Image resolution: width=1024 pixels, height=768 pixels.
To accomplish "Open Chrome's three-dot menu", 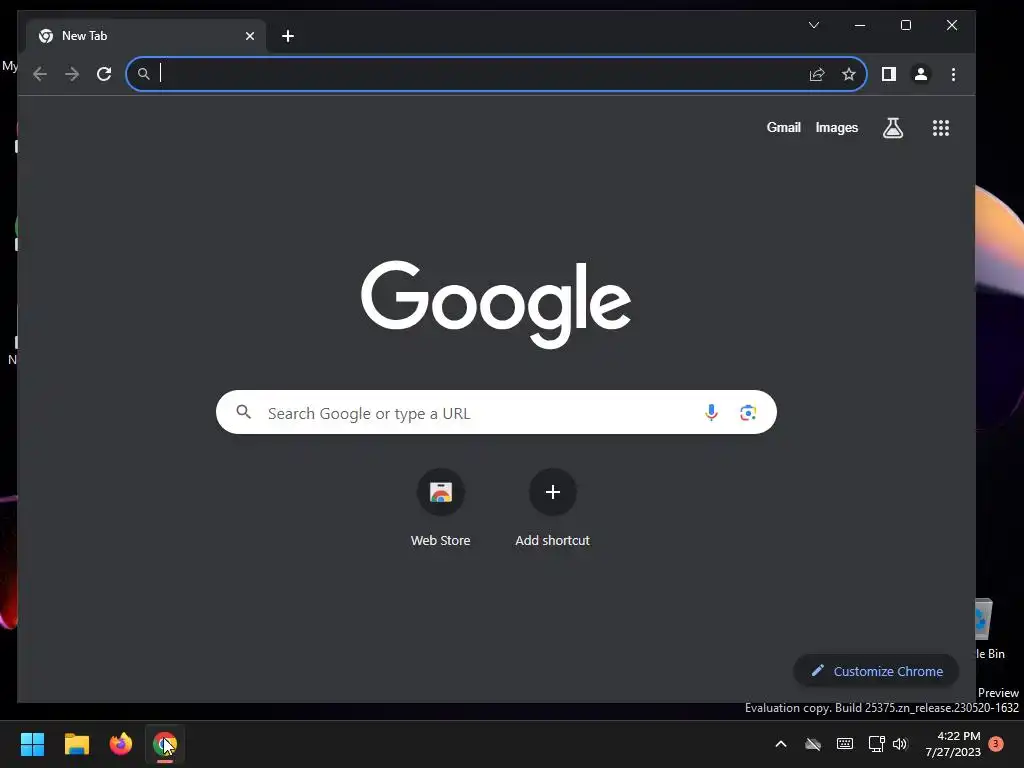I will point(953,74).
